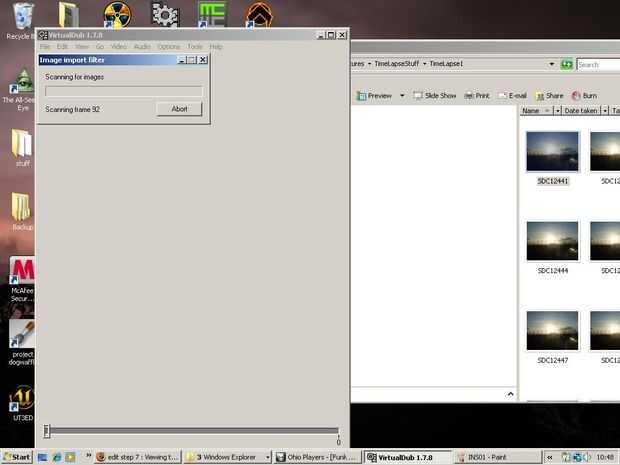Expand dropdown arrow before TimeLapse1 breadcrumb
This screenshot has height=465, width=620.
tap(424, 64)
